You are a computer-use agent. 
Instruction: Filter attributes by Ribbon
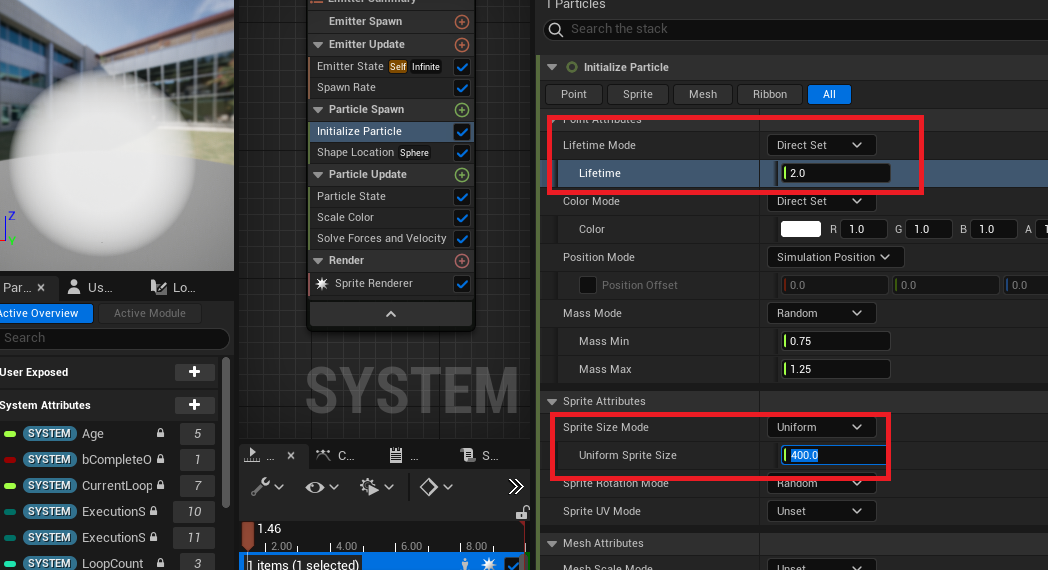770,94
